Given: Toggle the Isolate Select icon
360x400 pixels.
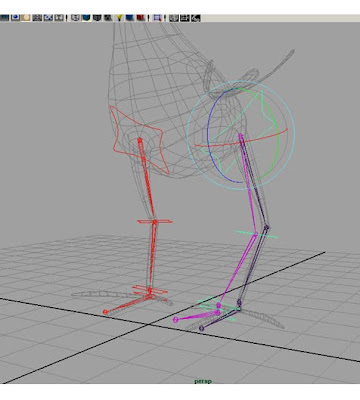Looking at the screenshot, I should 157,18.
